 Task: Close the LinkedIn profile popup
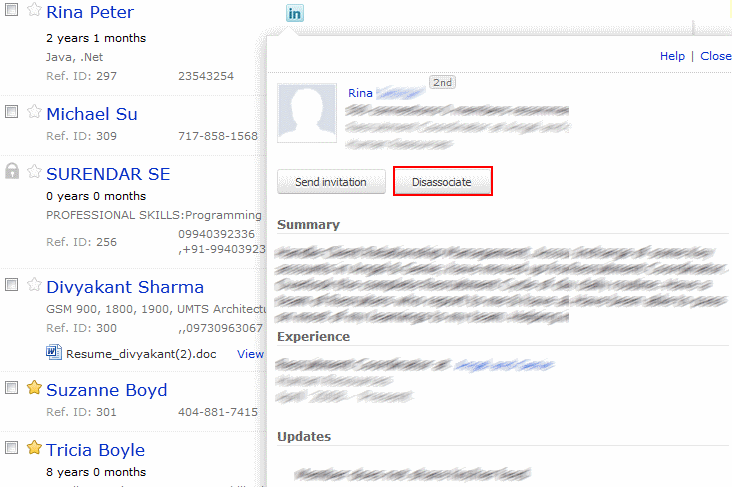point(716,56)
